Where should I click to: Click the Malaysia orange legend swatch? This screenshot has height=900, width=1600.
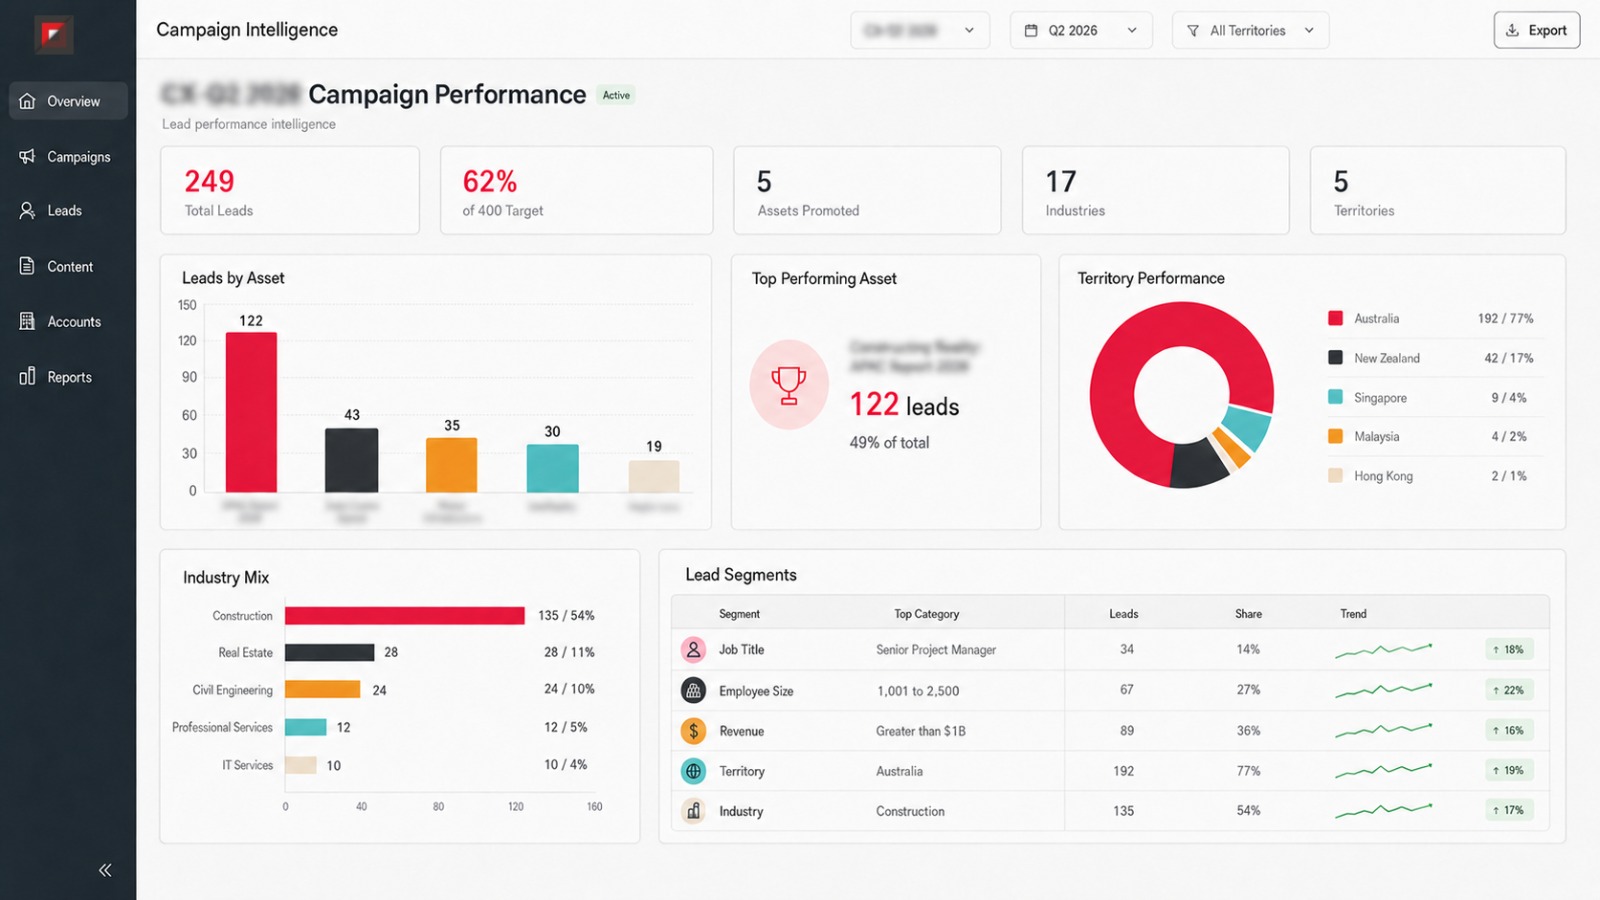[x=1335, y=436]
